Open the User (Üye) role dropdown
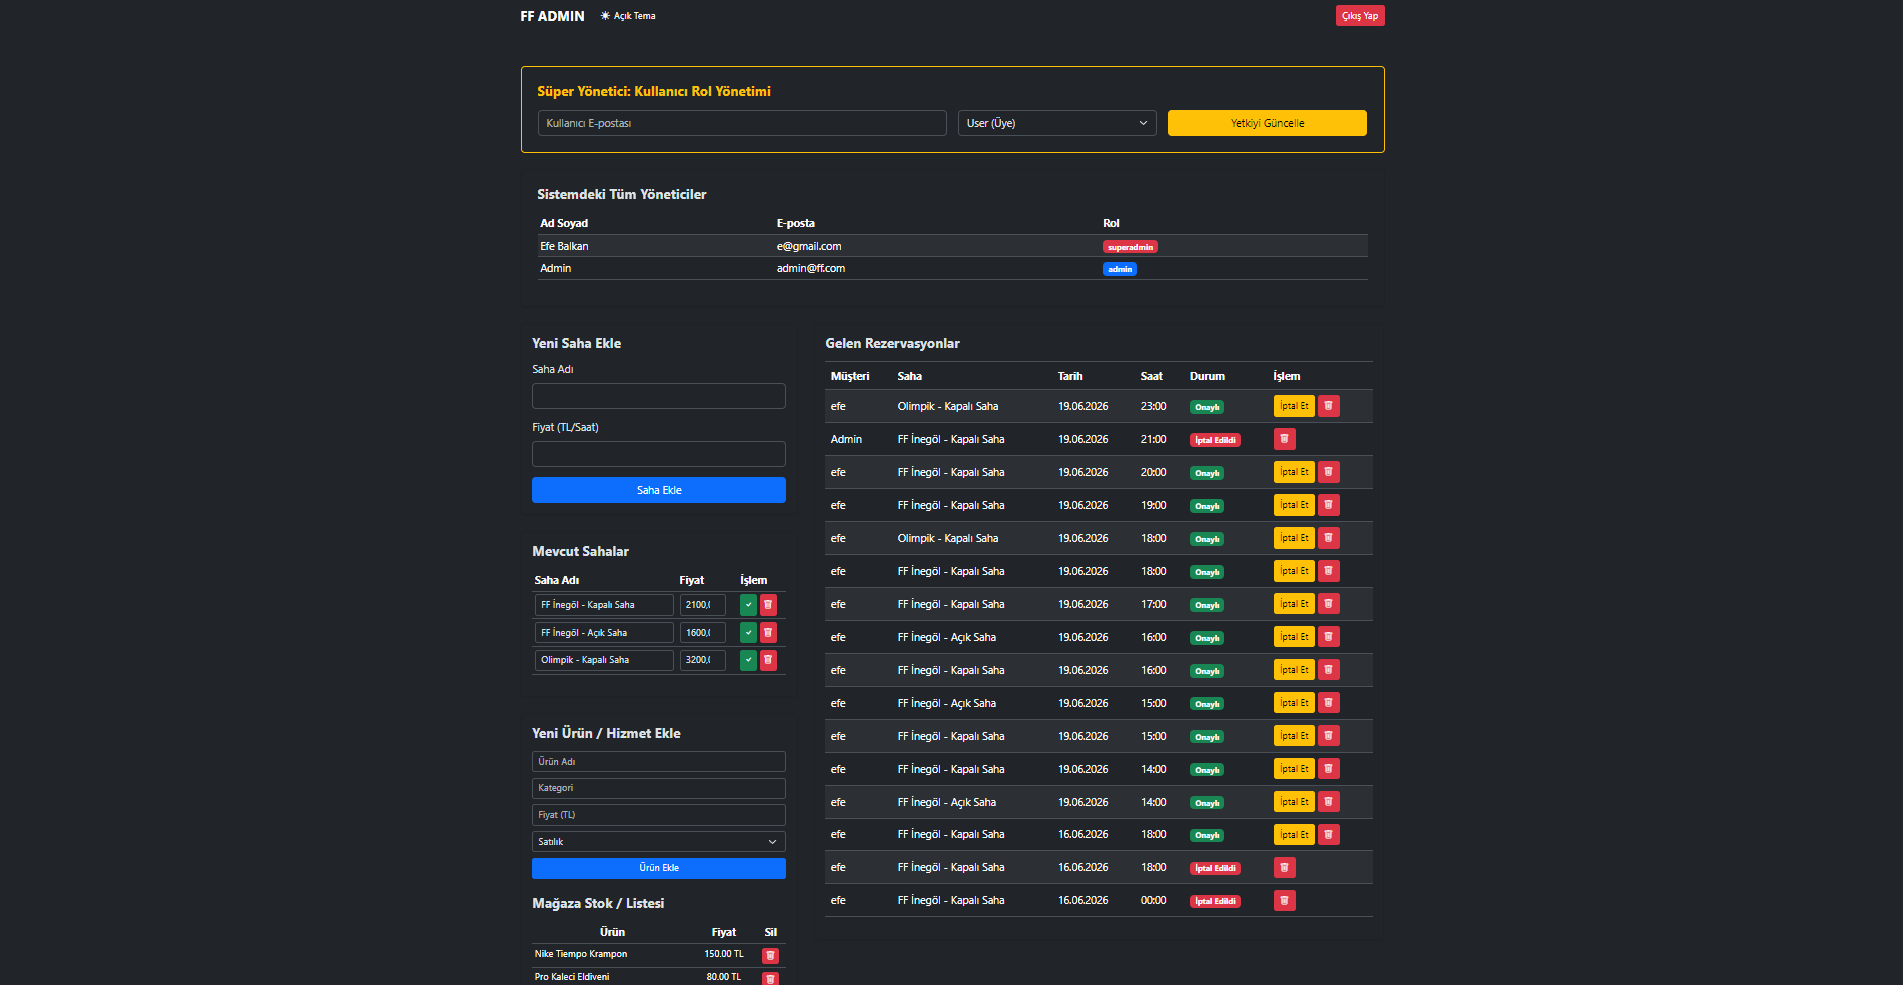 [x=1057, y=123]
